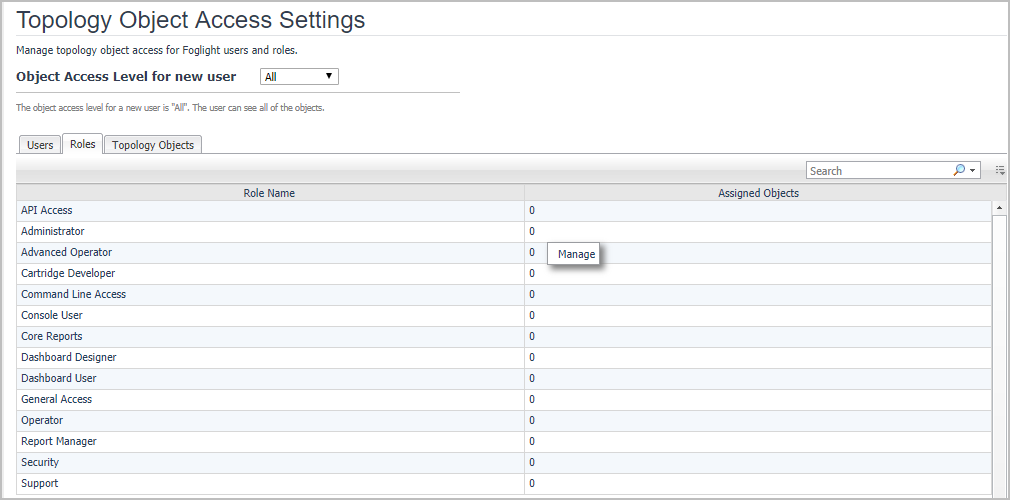Click assigned objects count for Support
The width and height of the screenshot is (1010, 500).
(x=532, y=484)
